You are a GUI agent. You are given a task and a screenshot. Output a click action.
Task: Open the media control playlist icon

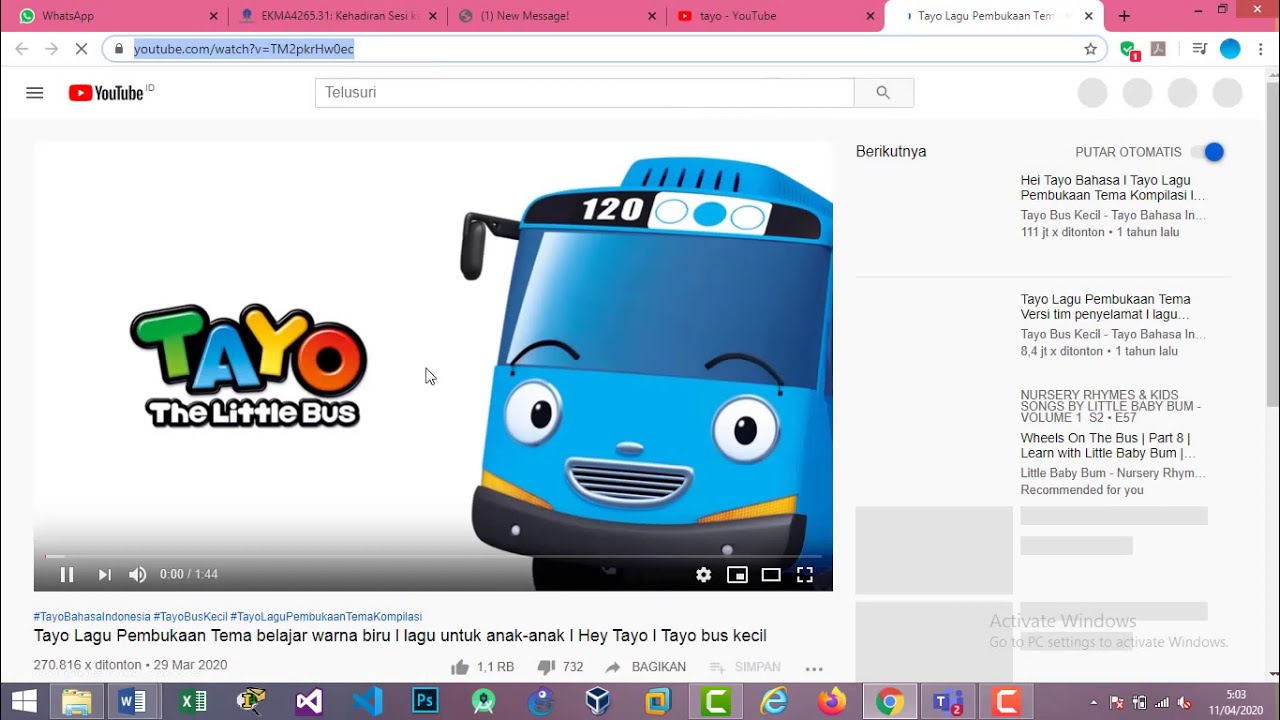(1200, 48)
